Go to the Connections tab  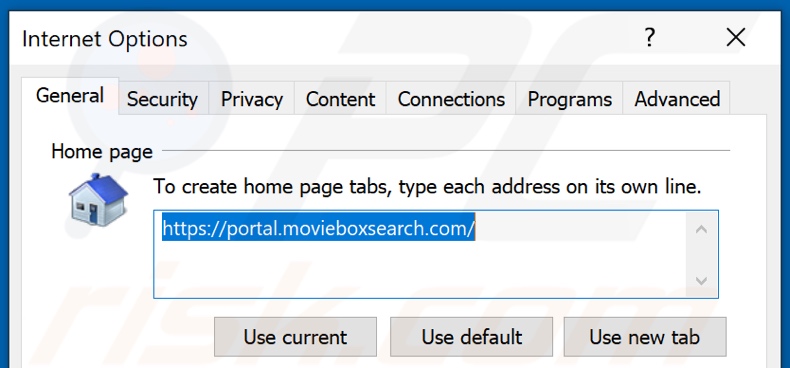(x=451, y=99)
